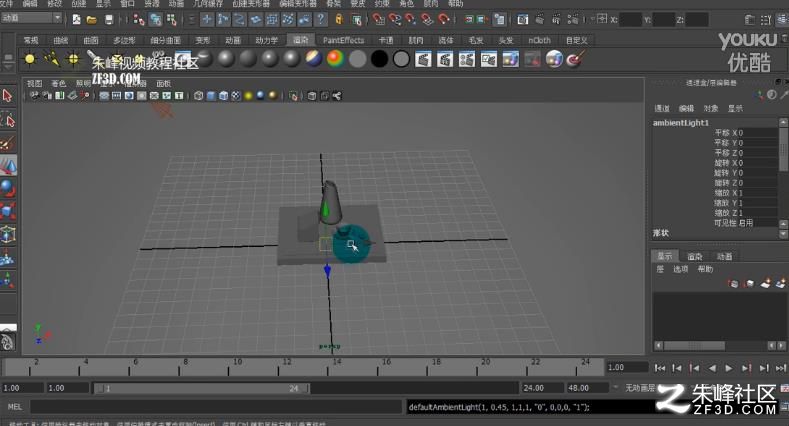789x426 pixels.
Task: Click the glossy sphere render shelf icon
Action: point(554,59)
